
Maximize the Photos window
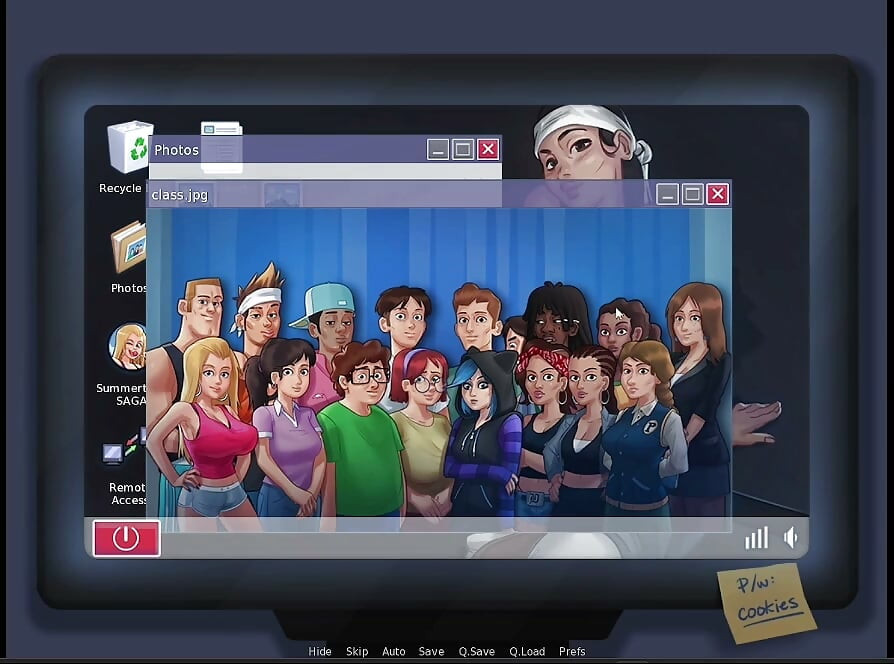pyautogui.click(x=463, y=149)
